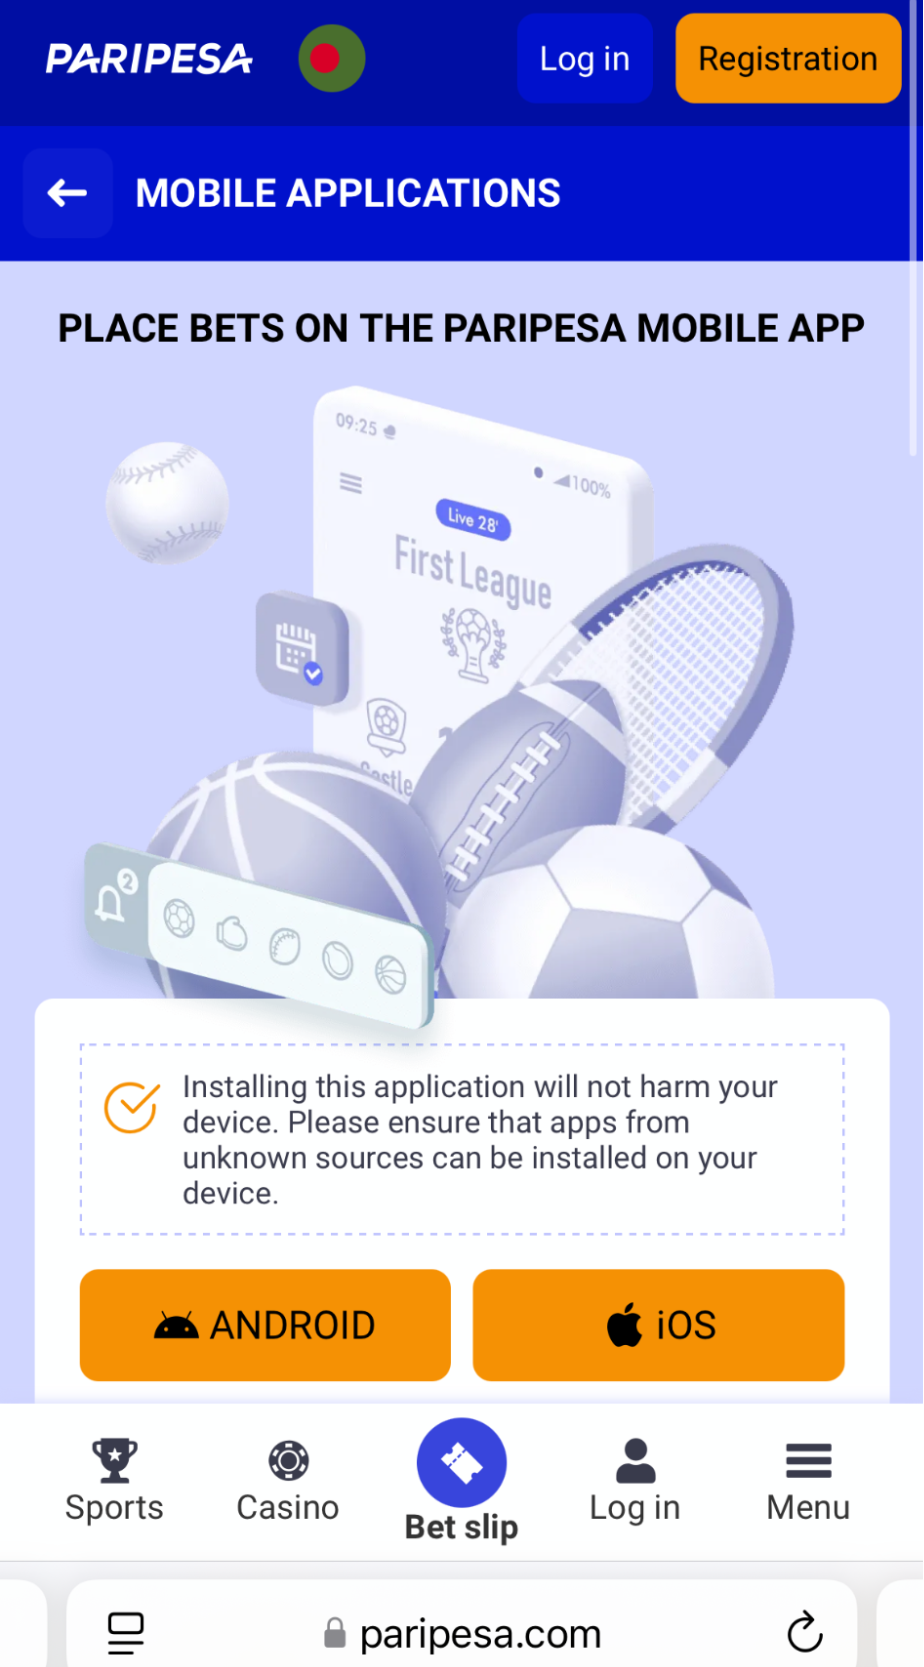Go back using the left arrow
The width and height of the screenshot is (924, 1667).
pyautogui.click(x=68, y=193)
